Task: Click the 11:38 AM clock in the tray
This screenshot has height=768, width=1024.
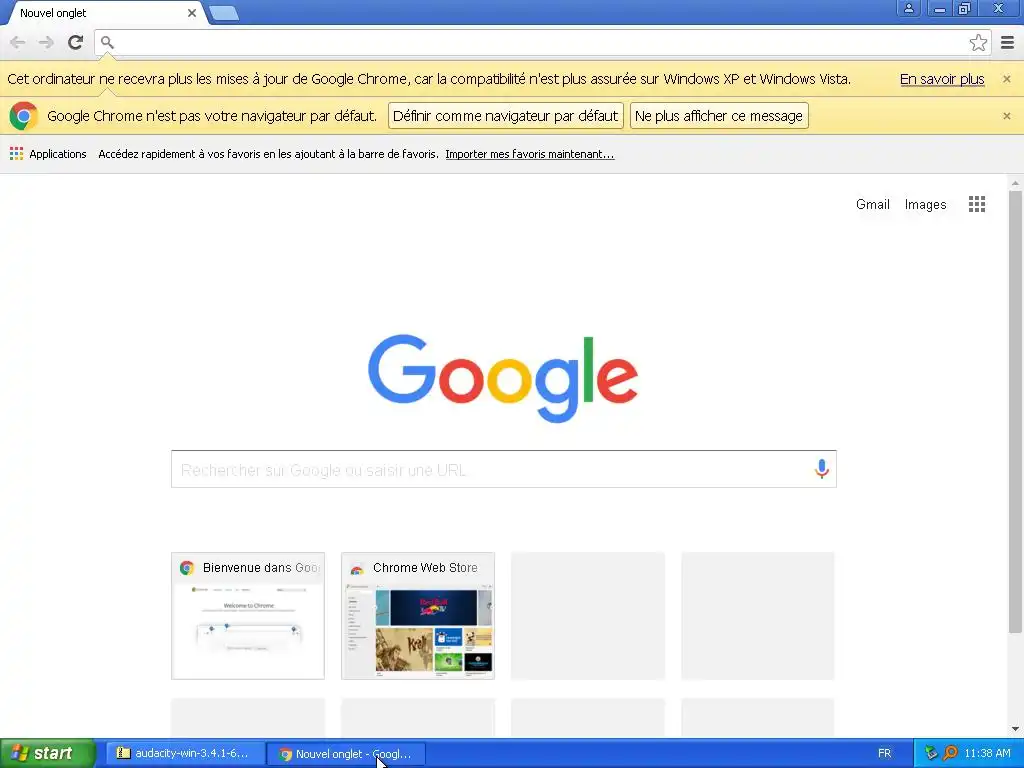Action: [x=987, y=753]
